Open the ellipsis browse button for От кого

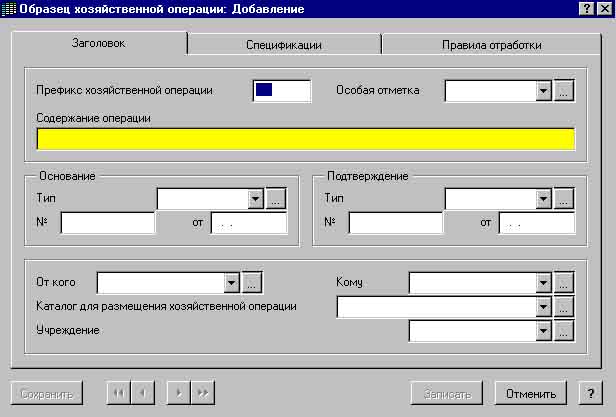click(x=252, y=283)
